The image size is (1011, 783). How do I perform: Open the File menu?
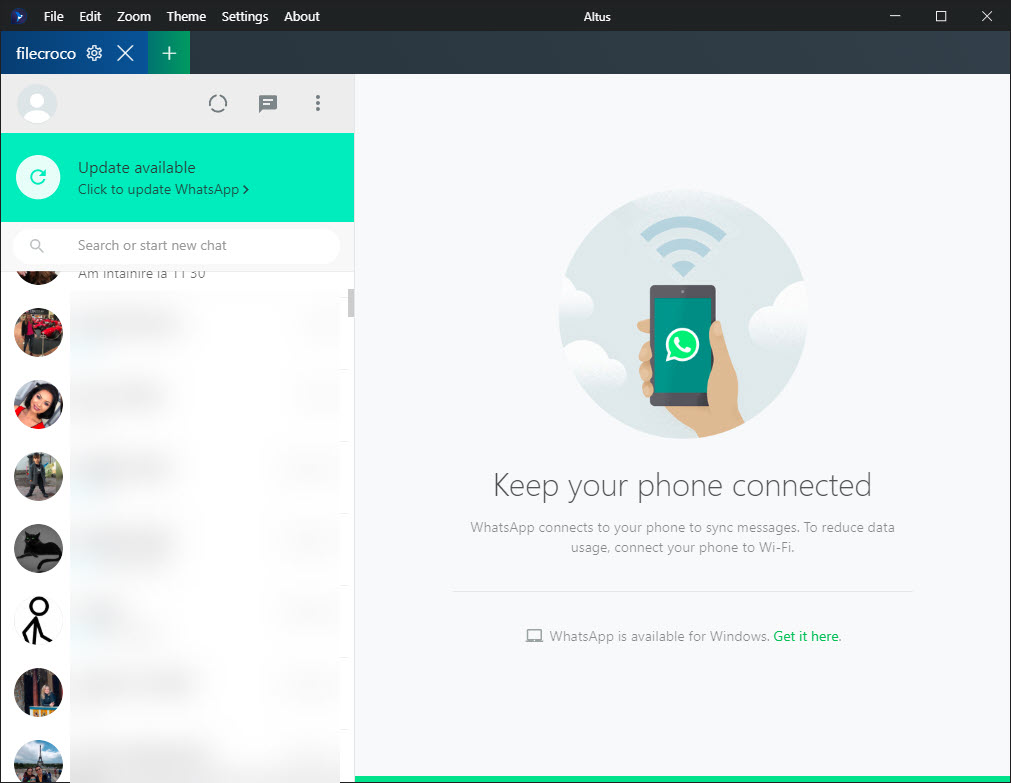[x=54, y=16]
